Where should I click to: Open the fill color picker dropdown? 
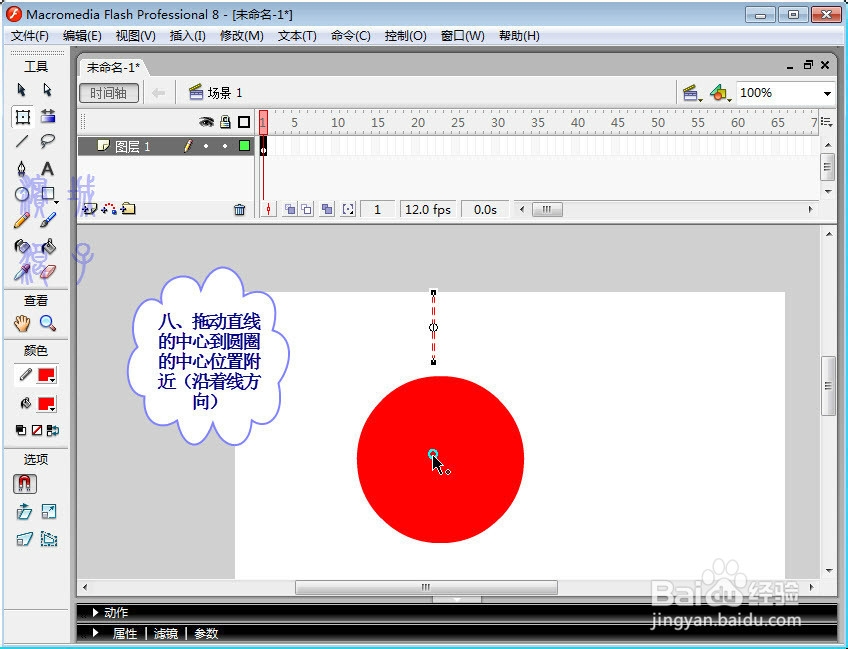pyautogui.click(x=47, y=404)
